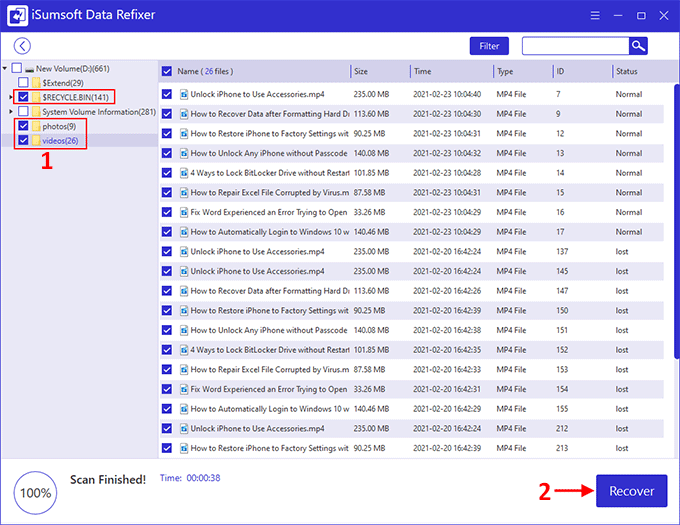Check the $Extend(29) folder checkbox
680x525 pixels.
tap(23, 82)
